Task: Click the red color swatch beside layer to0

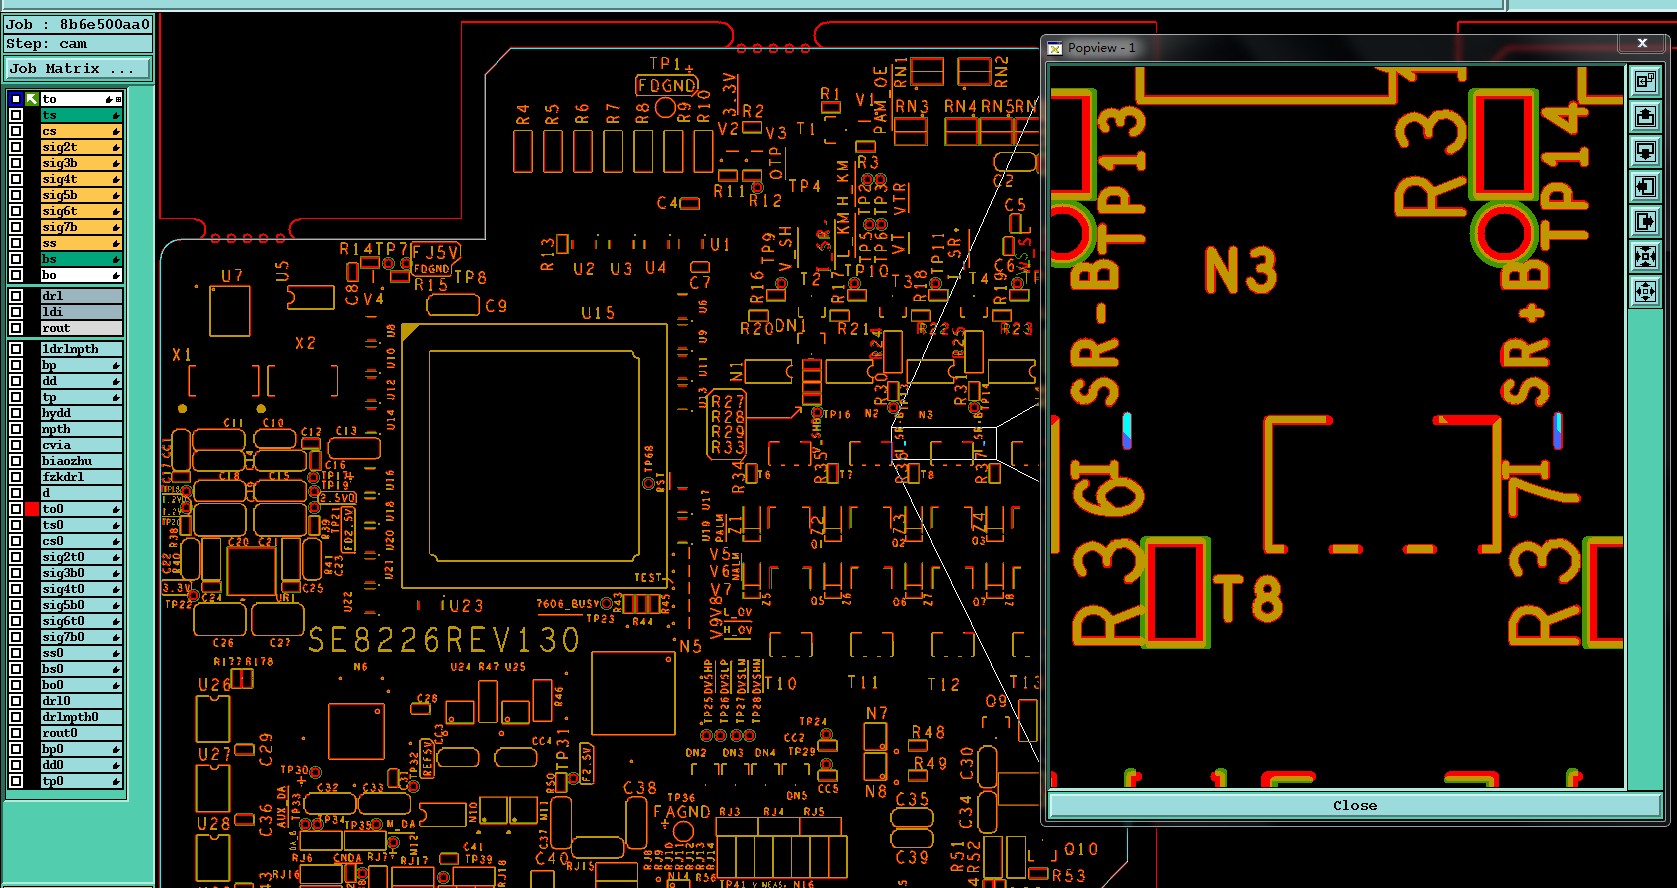Action: (x=32, y=509)
